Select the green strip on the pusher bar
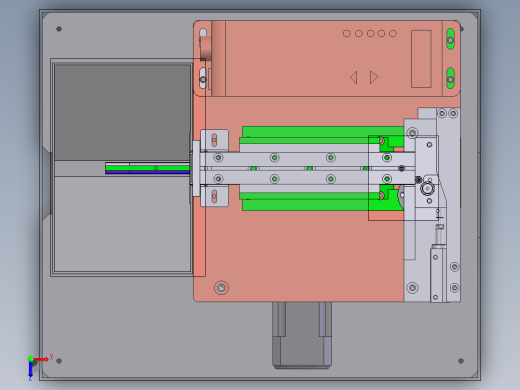520x390 pixels. (148, 168)
